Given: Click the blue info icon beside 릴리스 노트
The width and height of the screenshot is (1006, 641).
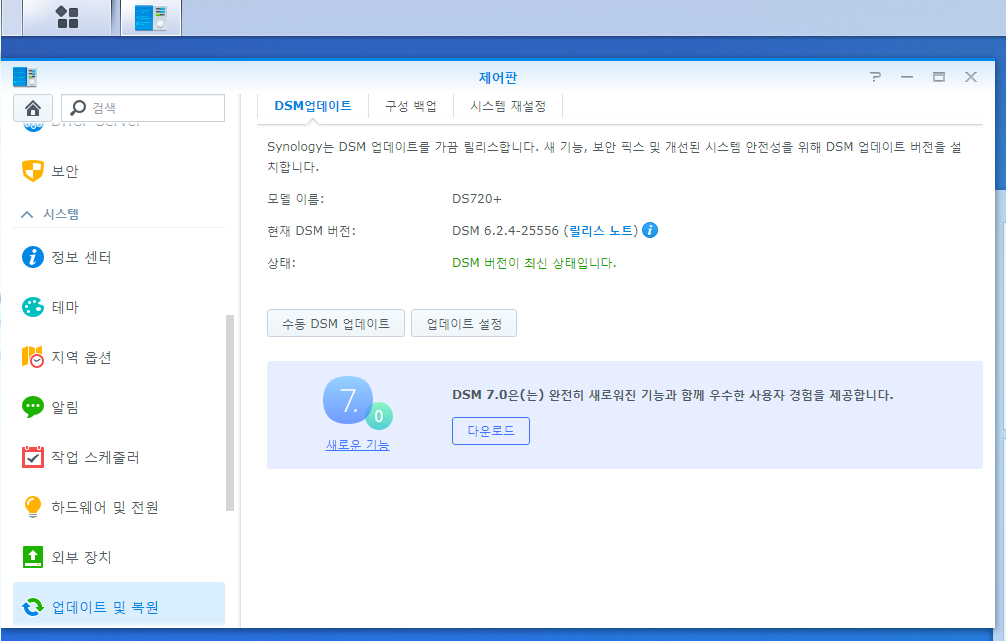Looking at the screenshot, I should 649,230.
